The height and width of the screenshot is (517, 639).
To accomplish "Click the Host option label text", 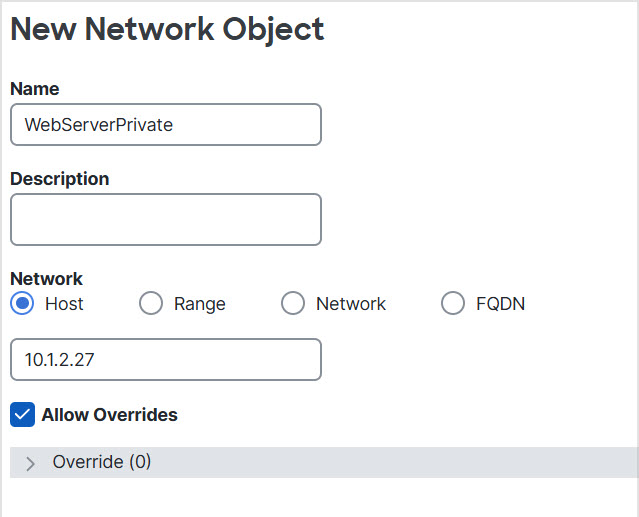I will point(64,304).
